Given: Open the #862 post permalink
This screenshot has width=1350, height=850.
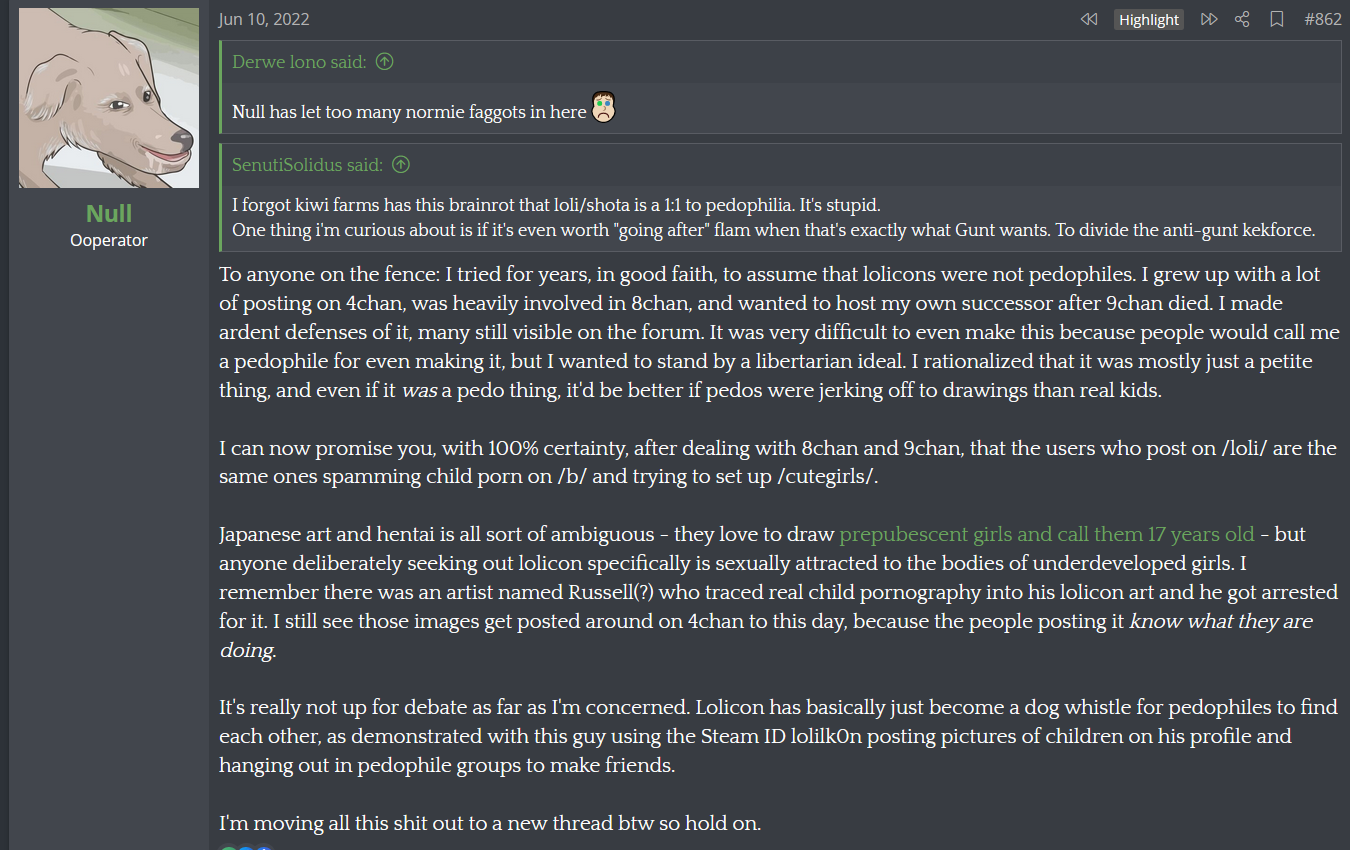Looking at the screenshot, I should [x=1323, y=19].
